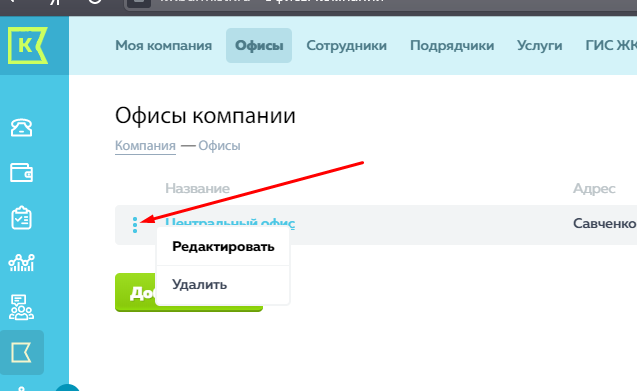Screen dimensions: 637x391
Task: Select the Офисы tab
Action: [259, 46]
